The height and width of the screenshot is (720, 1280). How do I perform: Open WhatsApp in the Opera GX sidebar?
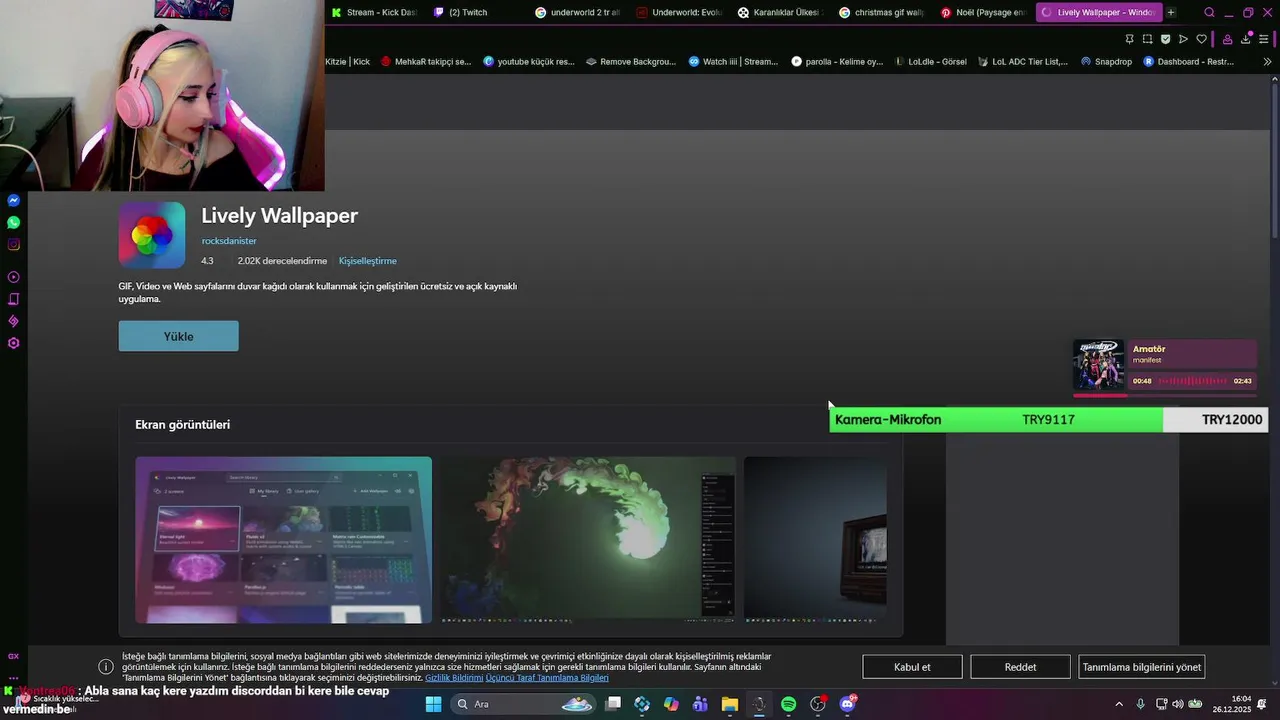point(14,222)
